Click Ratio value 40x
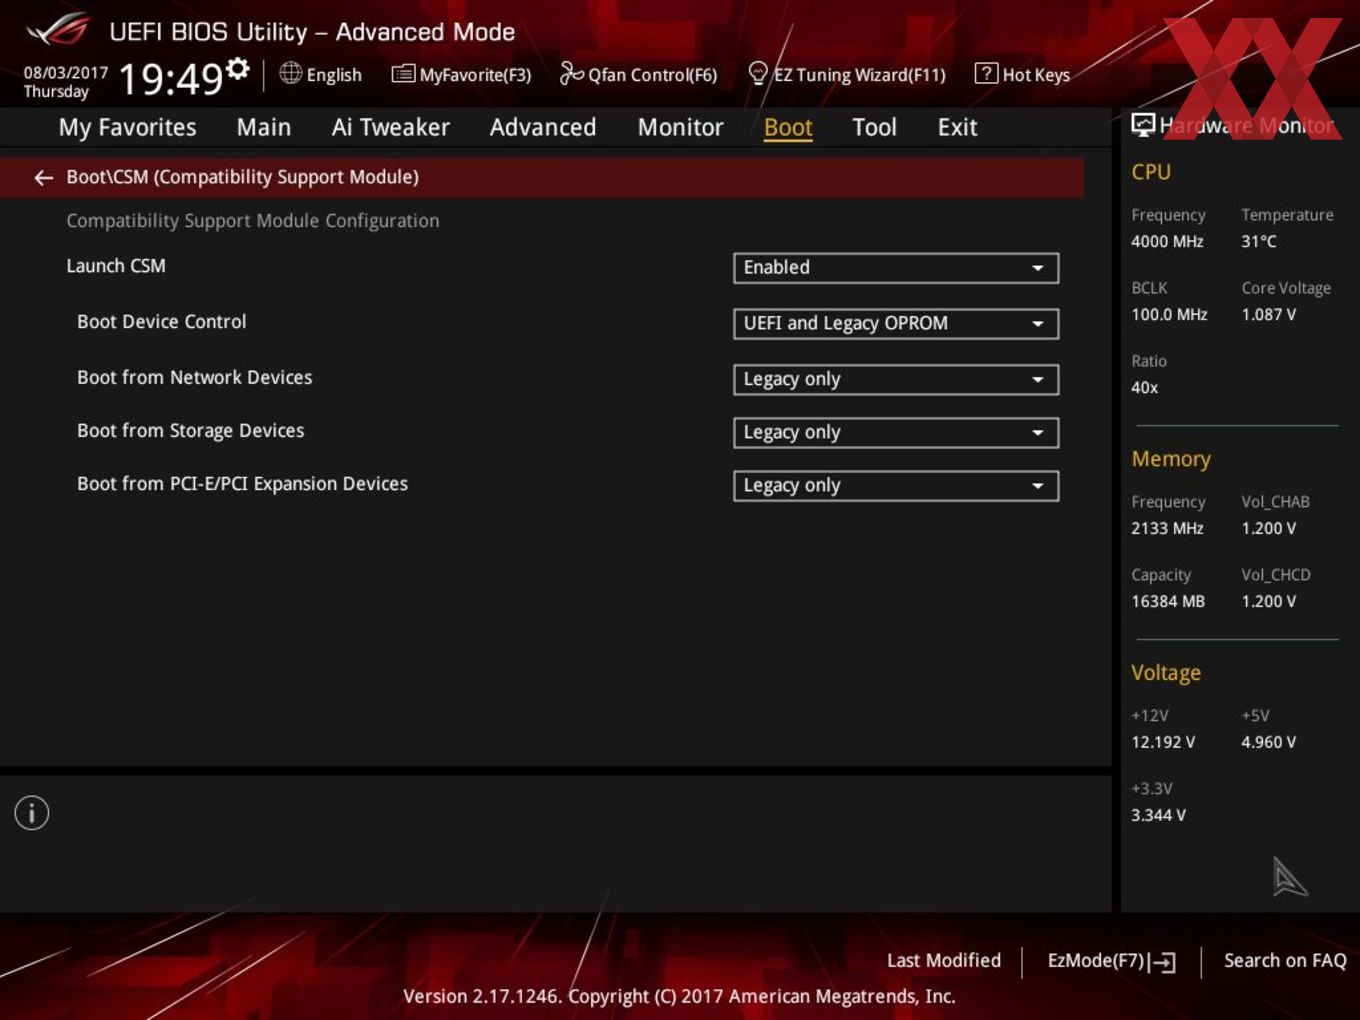This screenshot has width=1360, height=1020. coord(1145,388)
